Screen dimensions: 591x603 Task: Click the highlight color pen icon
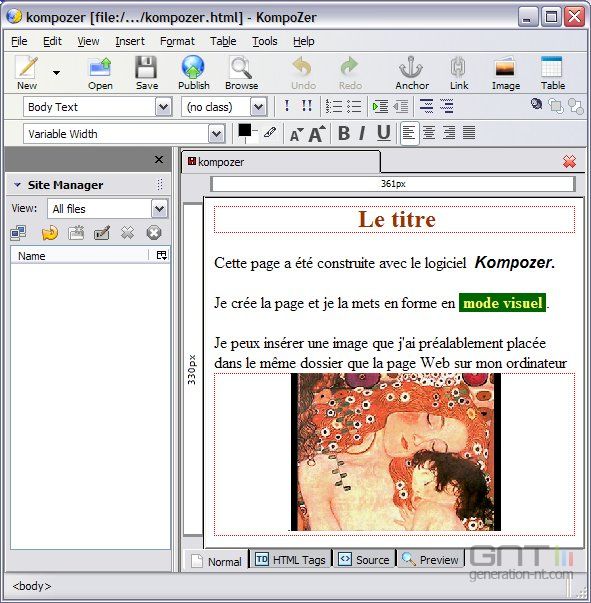click(270, 133)
